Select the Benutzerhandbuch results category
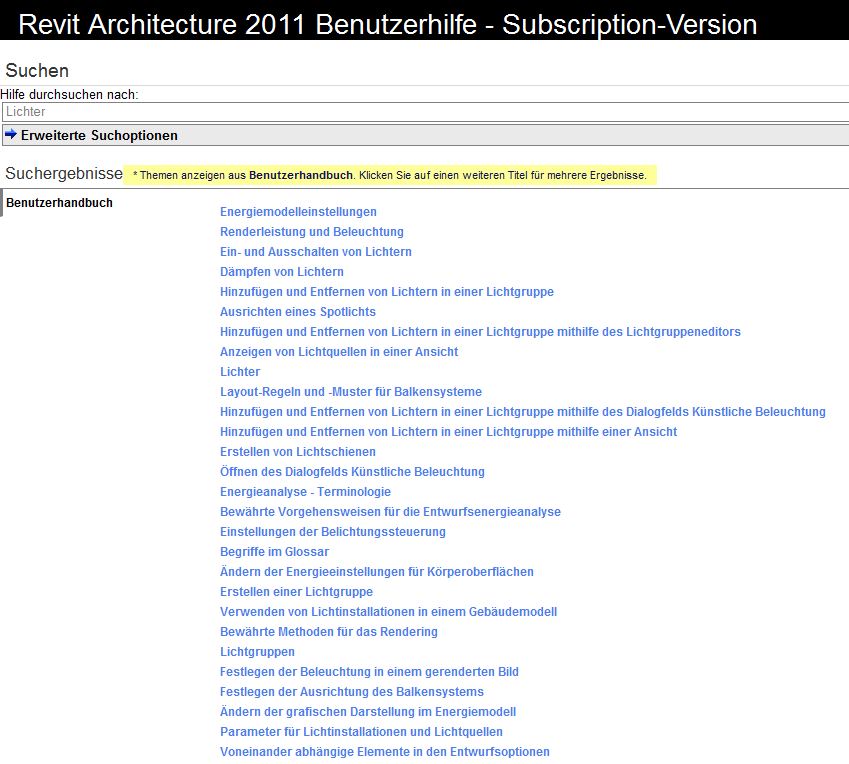 [x=60, y=203]
